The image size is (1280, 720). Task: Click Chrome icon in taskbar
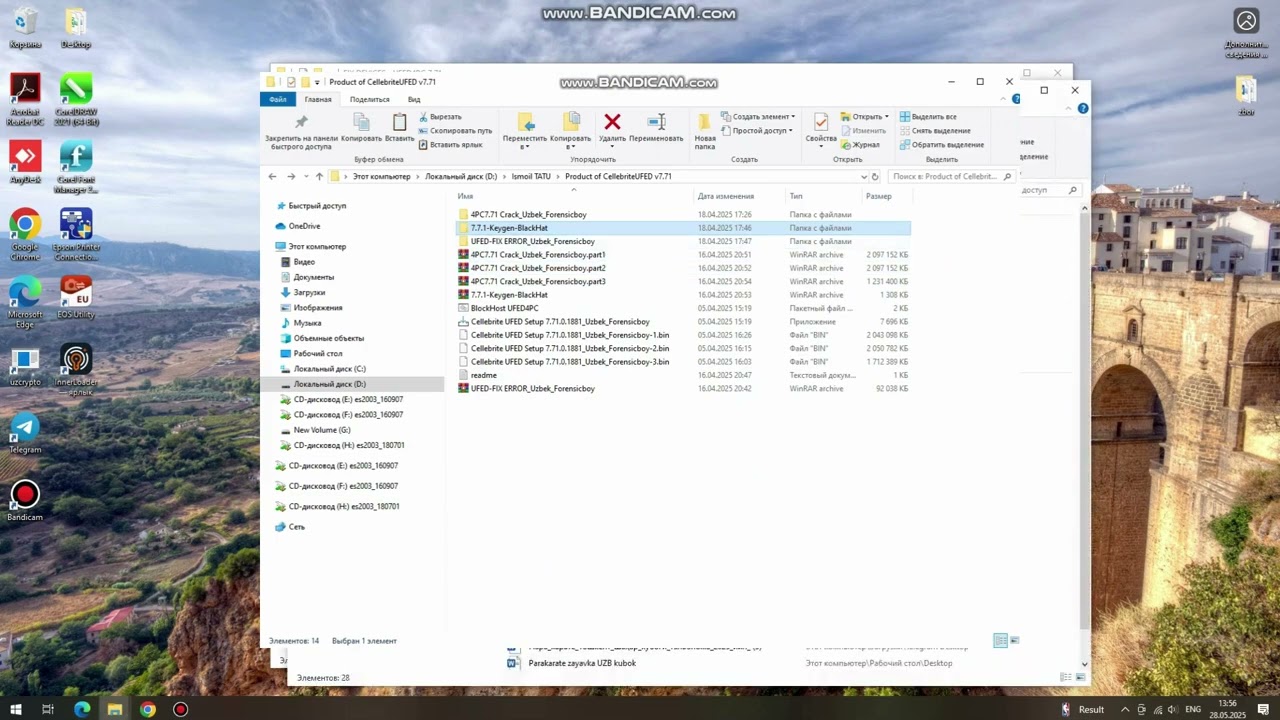[148, 709]
